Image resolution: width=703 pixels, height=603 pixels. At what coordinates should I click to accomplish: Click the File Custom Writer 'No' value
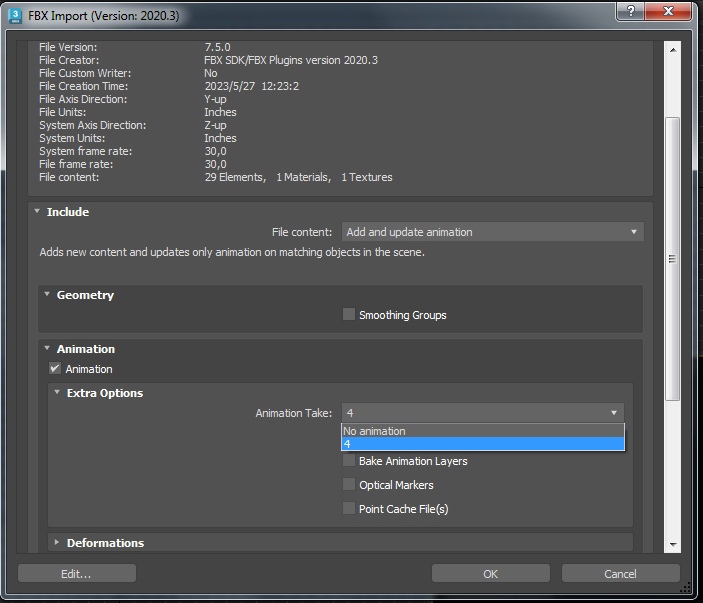point(211,73)
